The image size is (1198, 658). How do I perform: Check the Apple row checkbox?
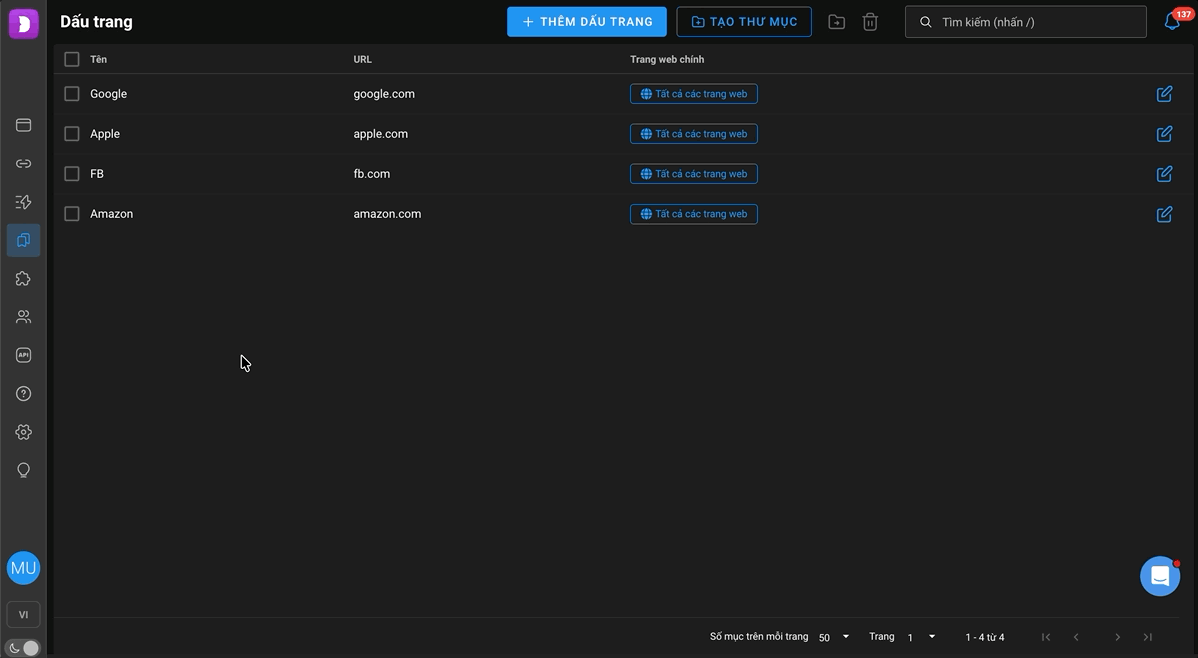(72, 134)
